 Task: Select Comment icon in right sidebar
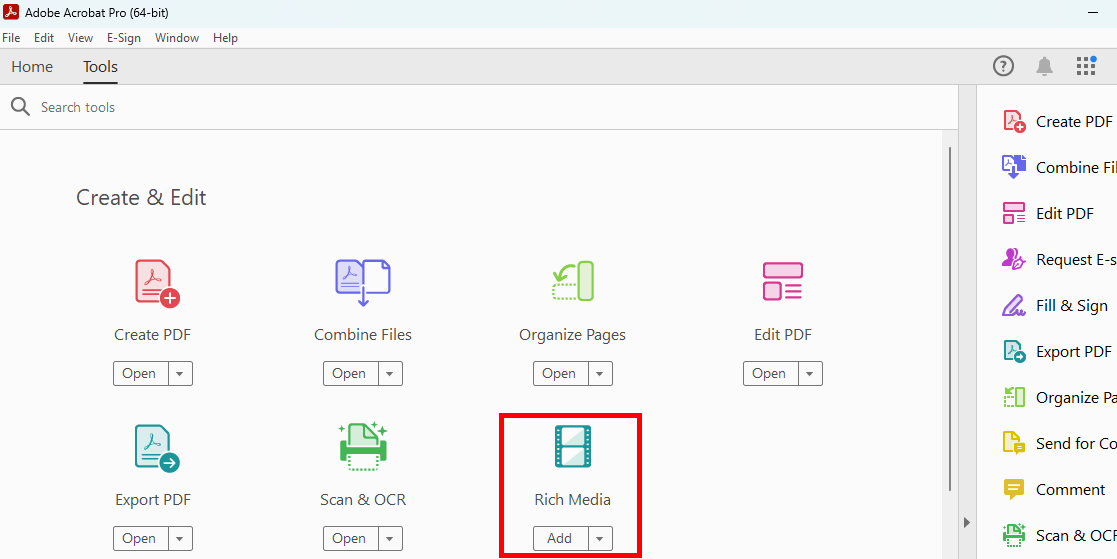tap(1014, 489)
